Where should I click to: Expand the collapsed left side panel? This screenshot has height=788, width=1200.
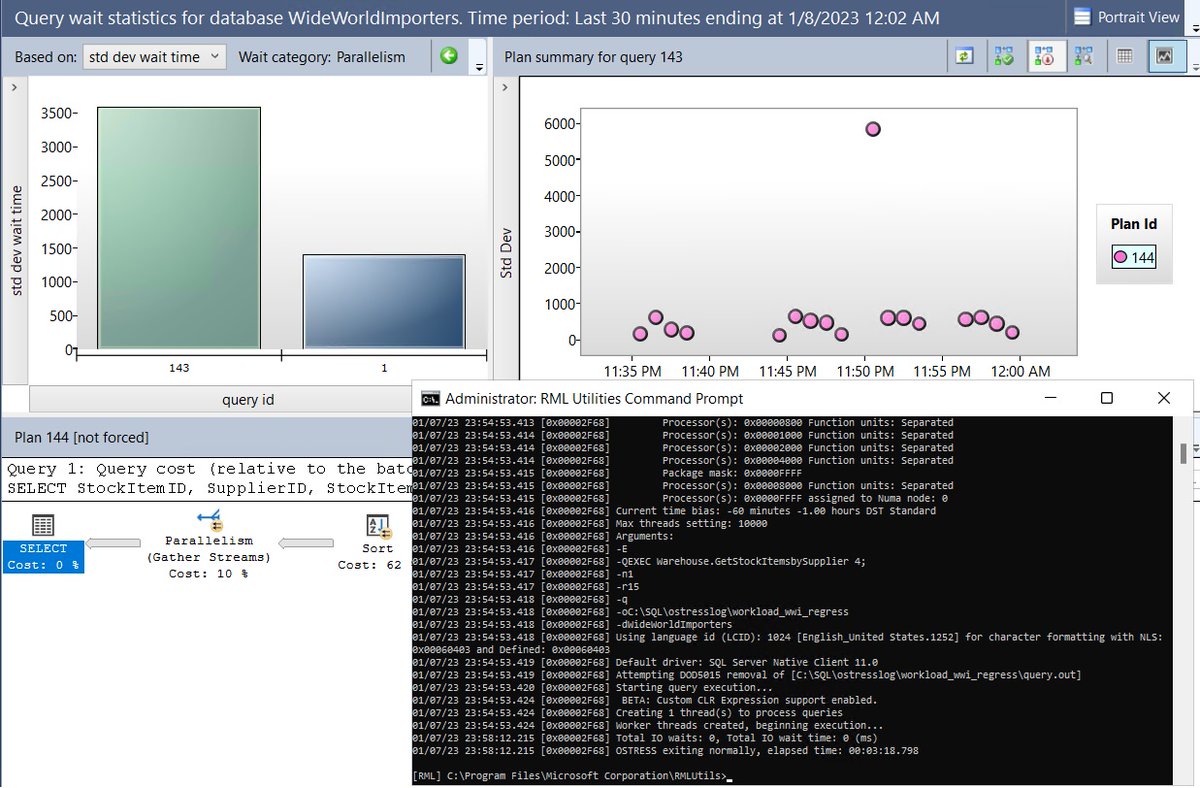point(13,86)
